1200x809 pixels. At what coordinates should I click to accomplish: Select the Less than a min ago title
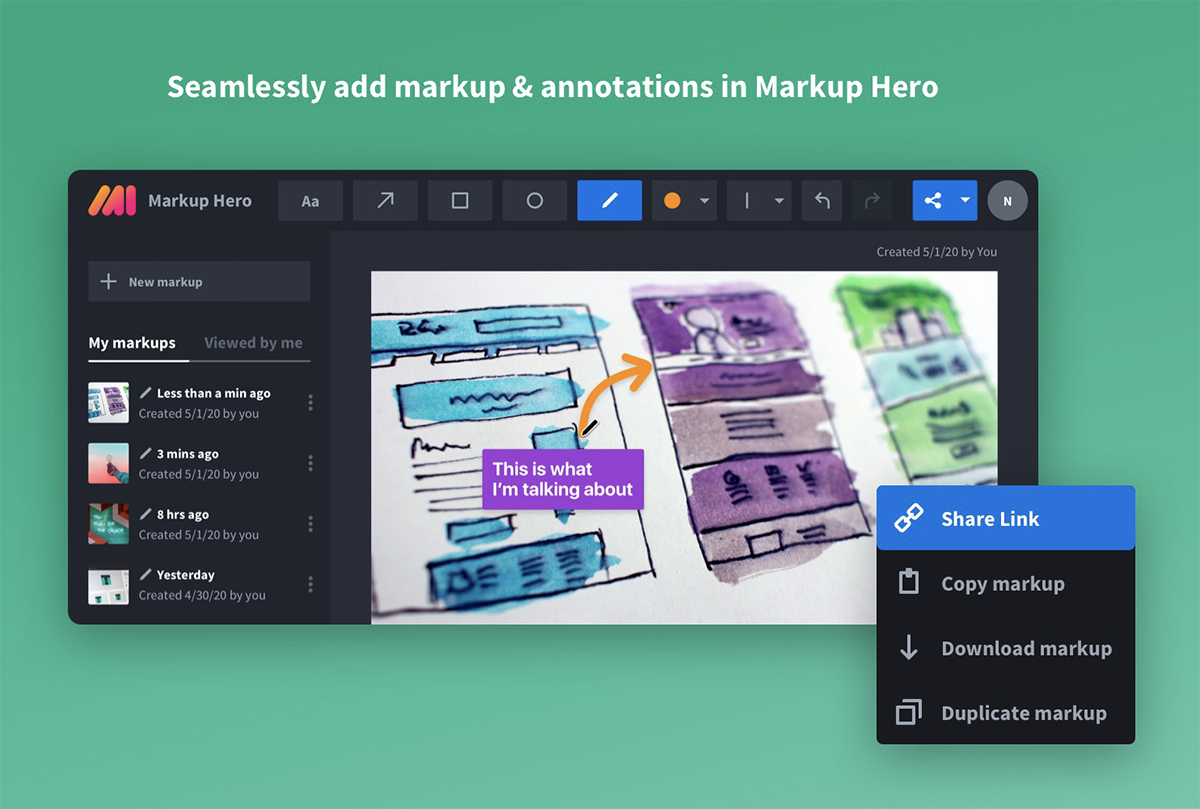[214, 393]
